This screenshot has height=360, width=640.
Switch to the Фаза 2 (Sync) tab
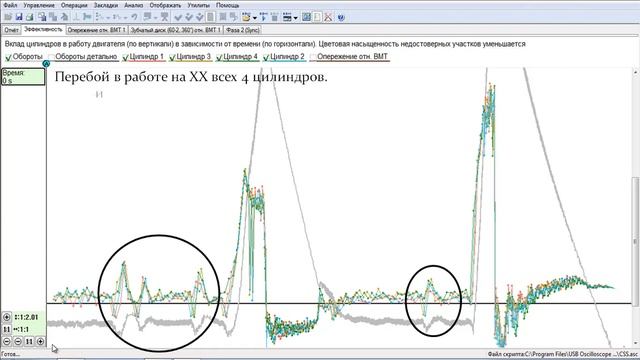[x=242, y=30]
